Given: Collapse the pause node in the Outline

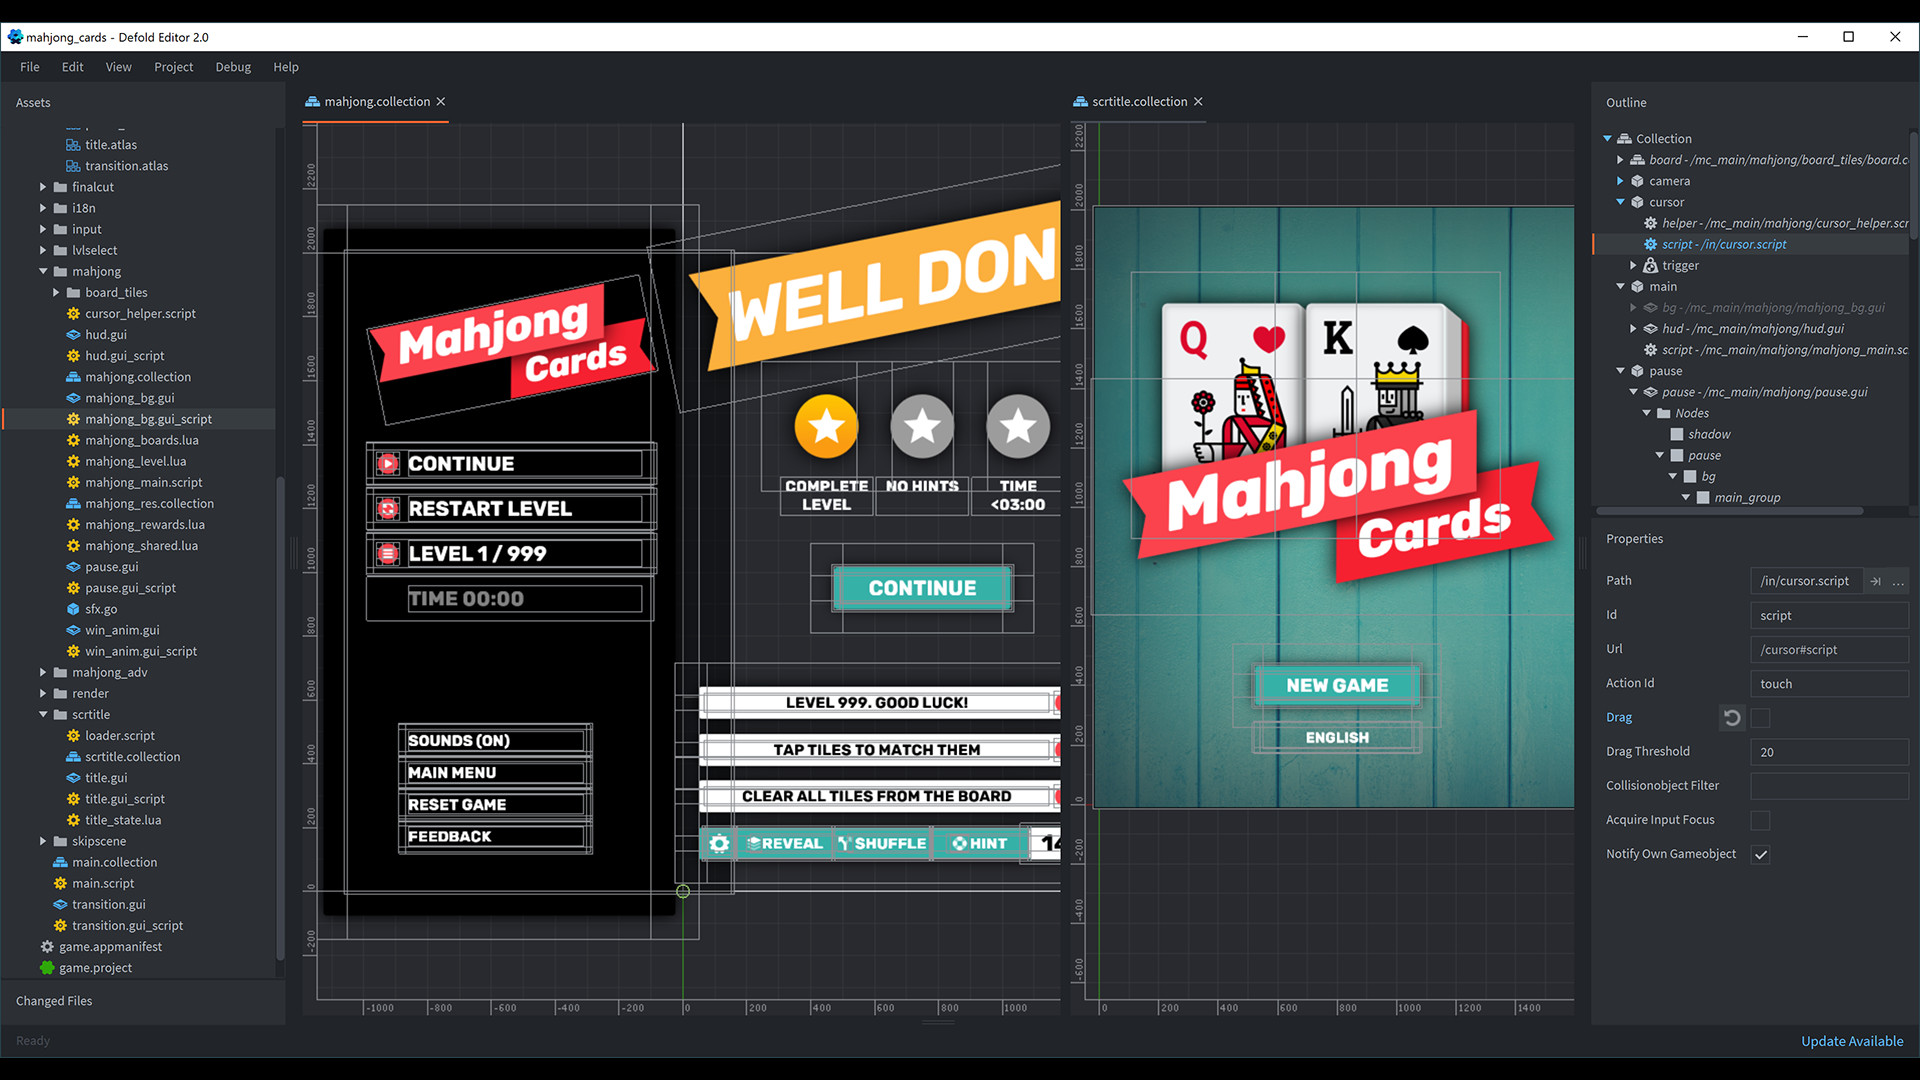Looking at the screenshot, I should [x=1621, y=370].
